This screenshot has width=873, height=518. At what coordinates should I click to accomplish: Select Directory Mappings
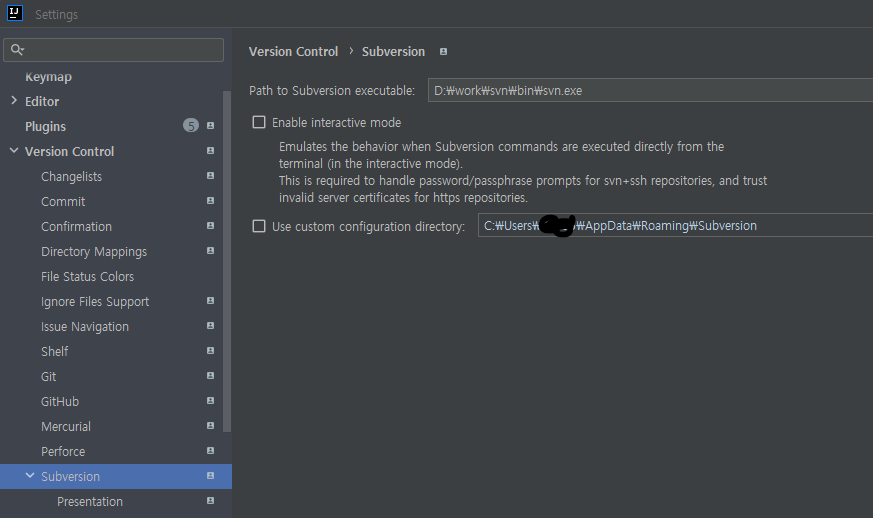pos(94,252)
